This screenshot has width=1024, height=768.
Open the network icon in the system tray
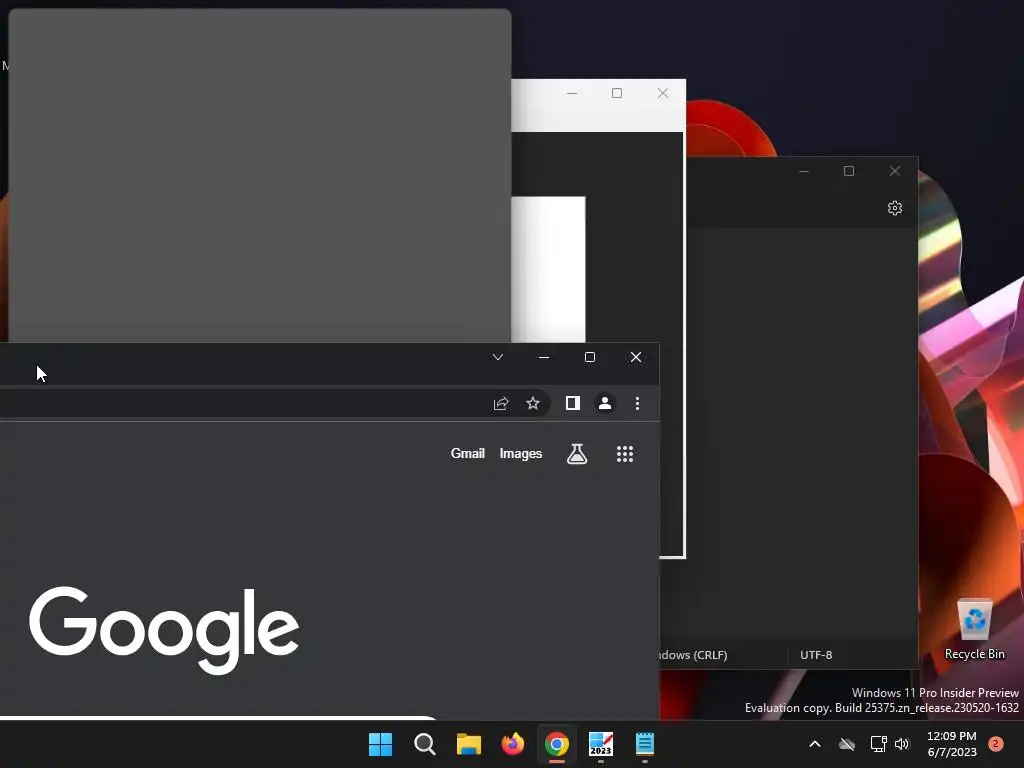(878, 744)
